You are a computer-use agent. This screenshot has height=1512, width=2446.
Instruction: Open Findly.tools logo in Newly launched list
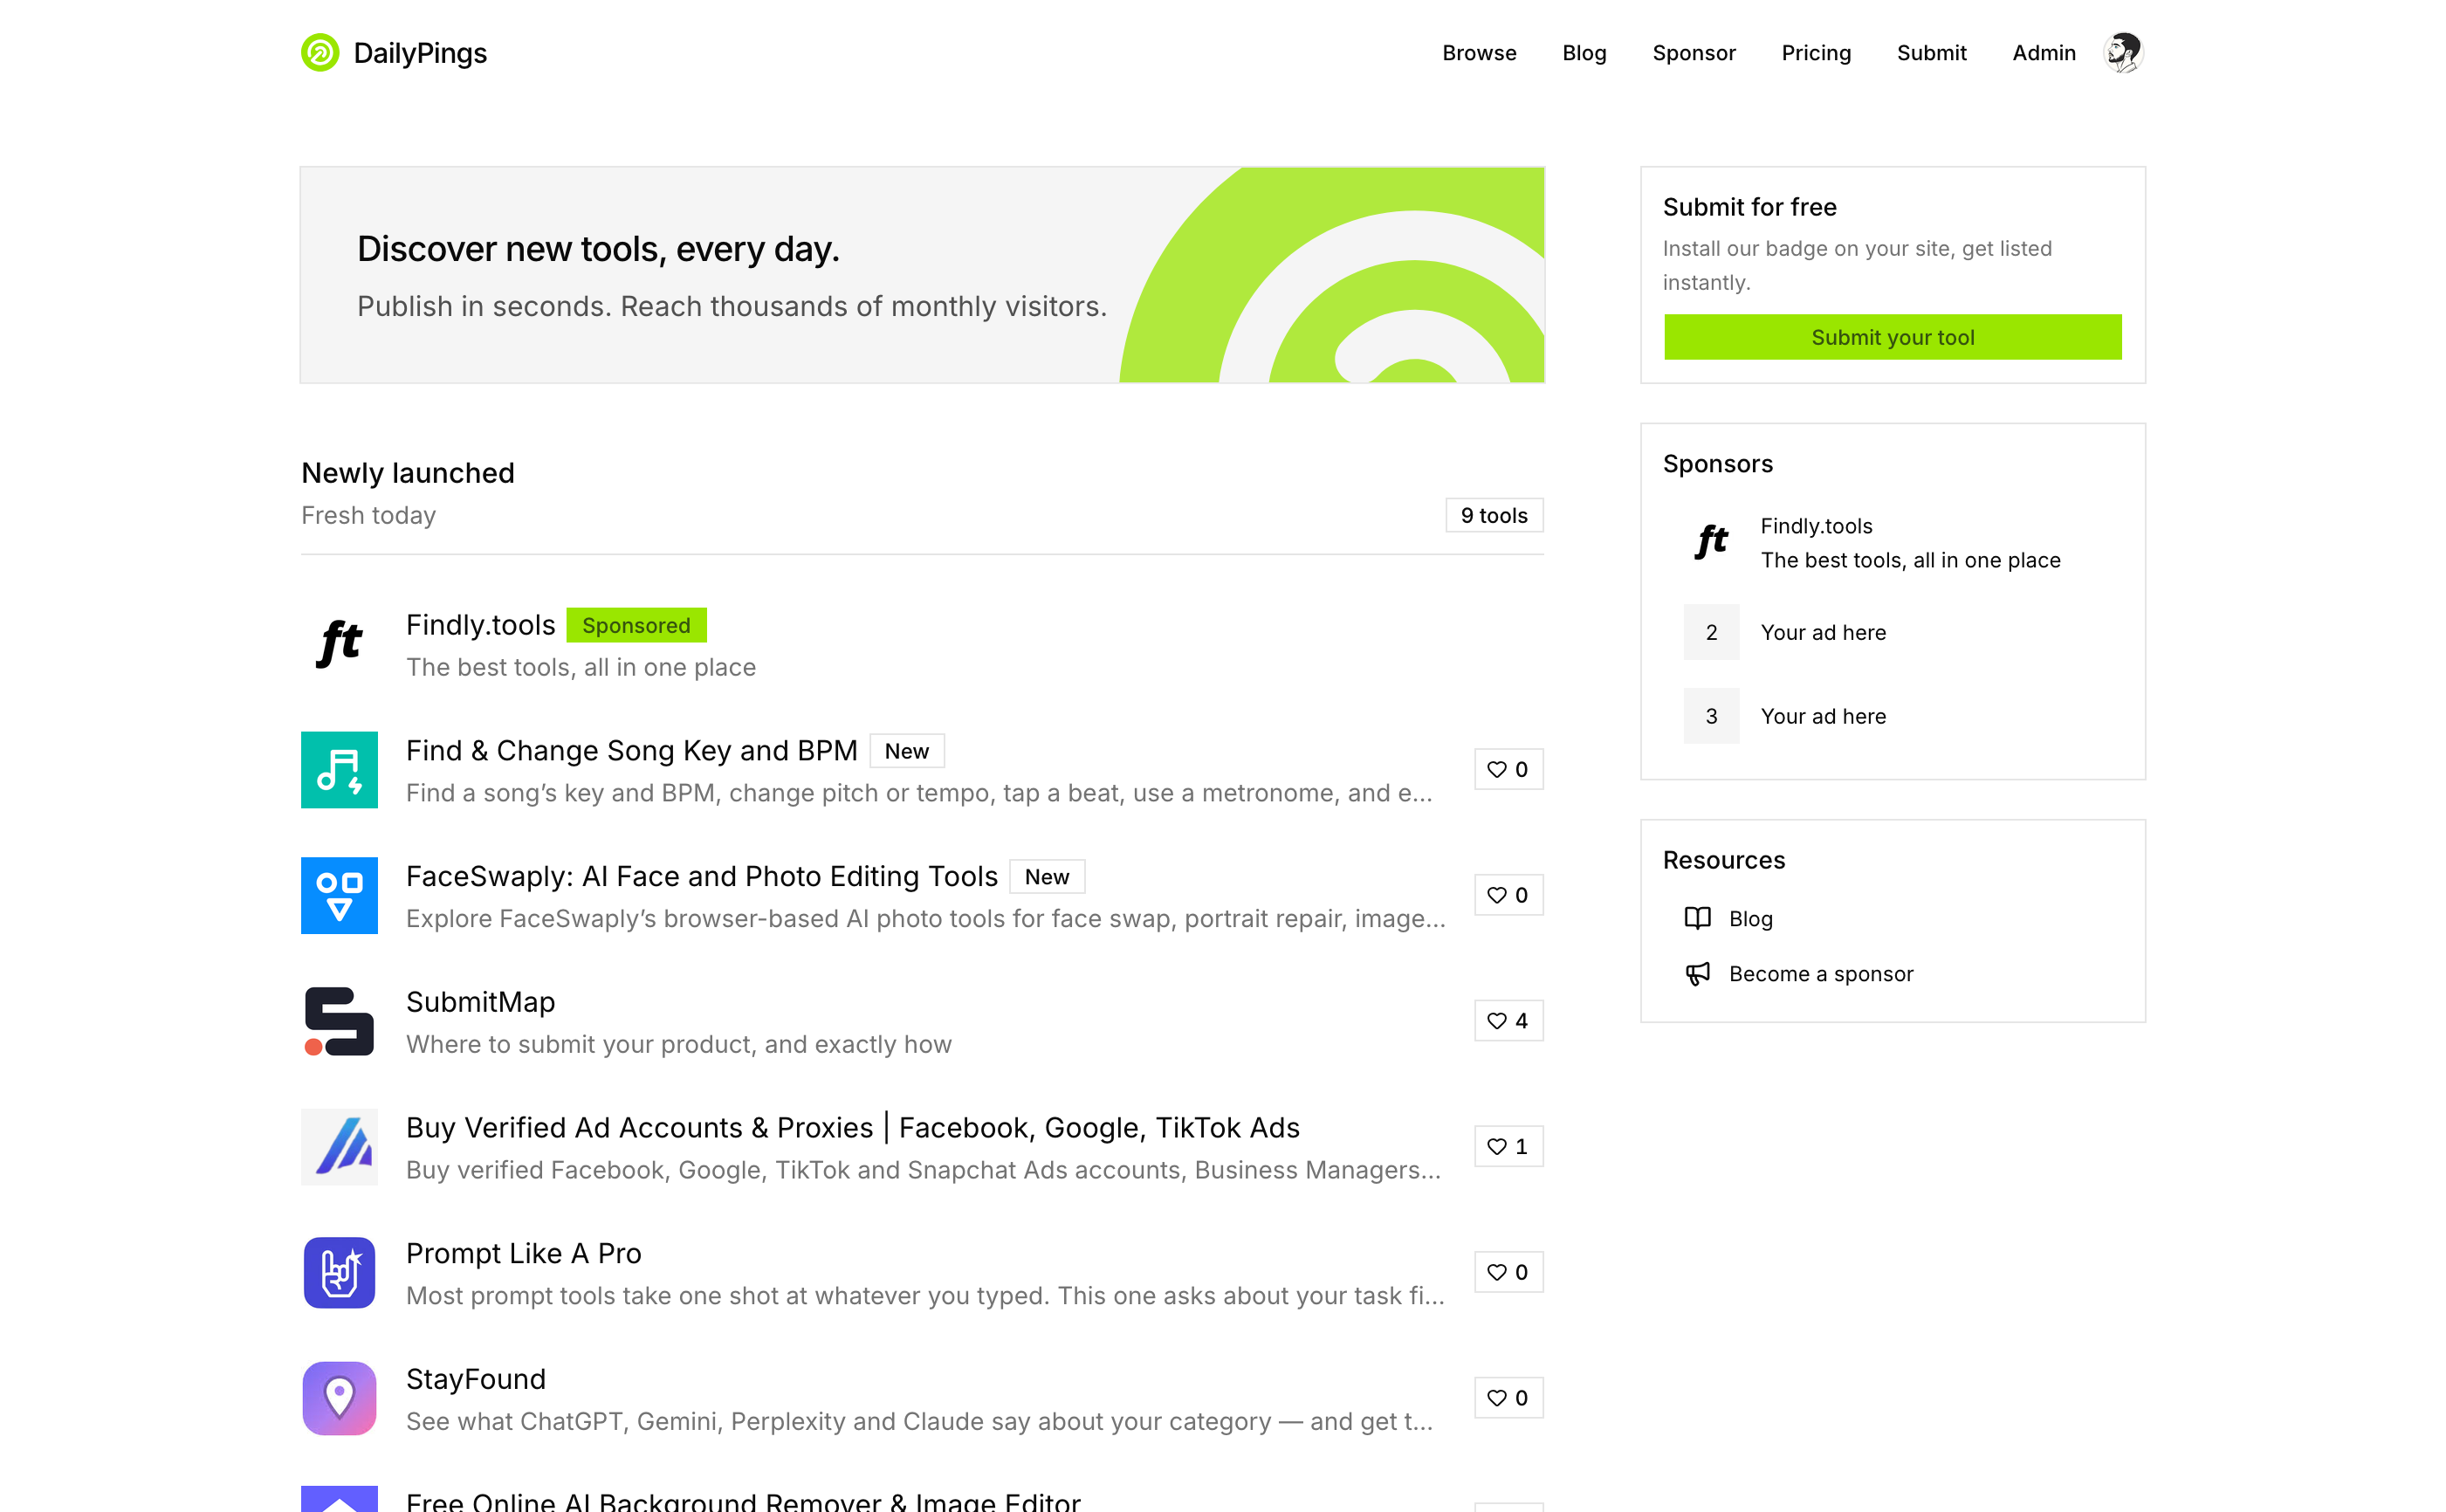tap(339, 644)
